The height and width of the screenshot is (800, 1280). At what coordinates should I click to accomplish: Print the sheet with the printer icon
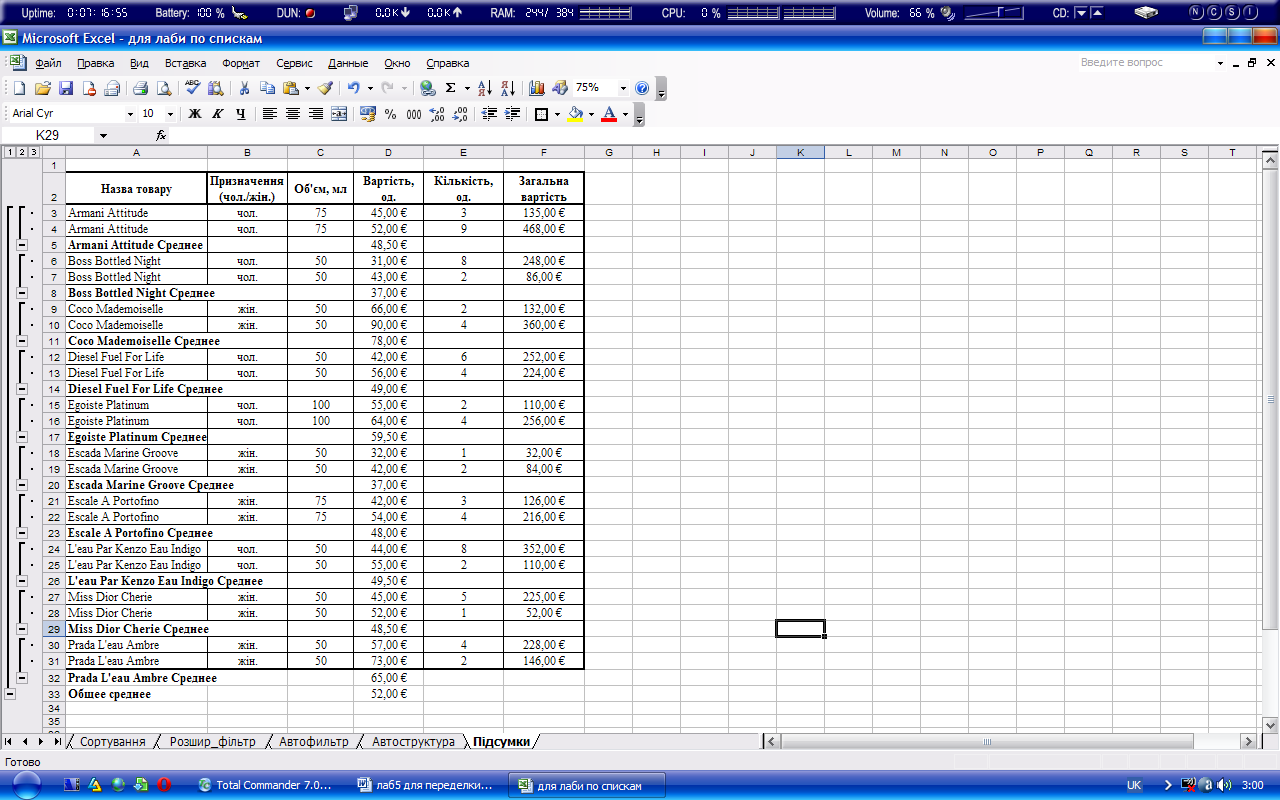pos(140,88)
